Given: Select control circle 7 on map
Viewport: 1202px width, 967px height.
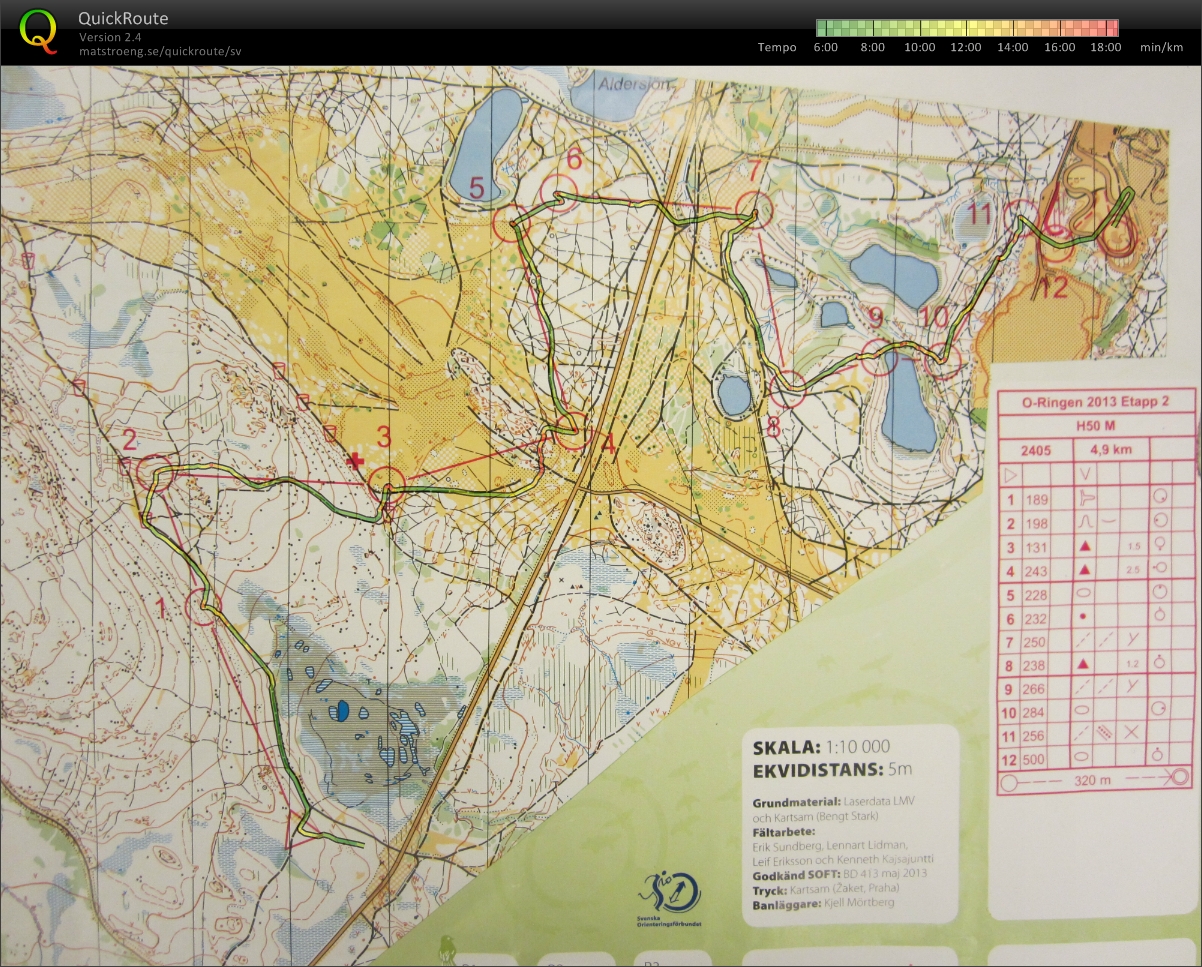Looking at the screenshot, I should point(757,208).
